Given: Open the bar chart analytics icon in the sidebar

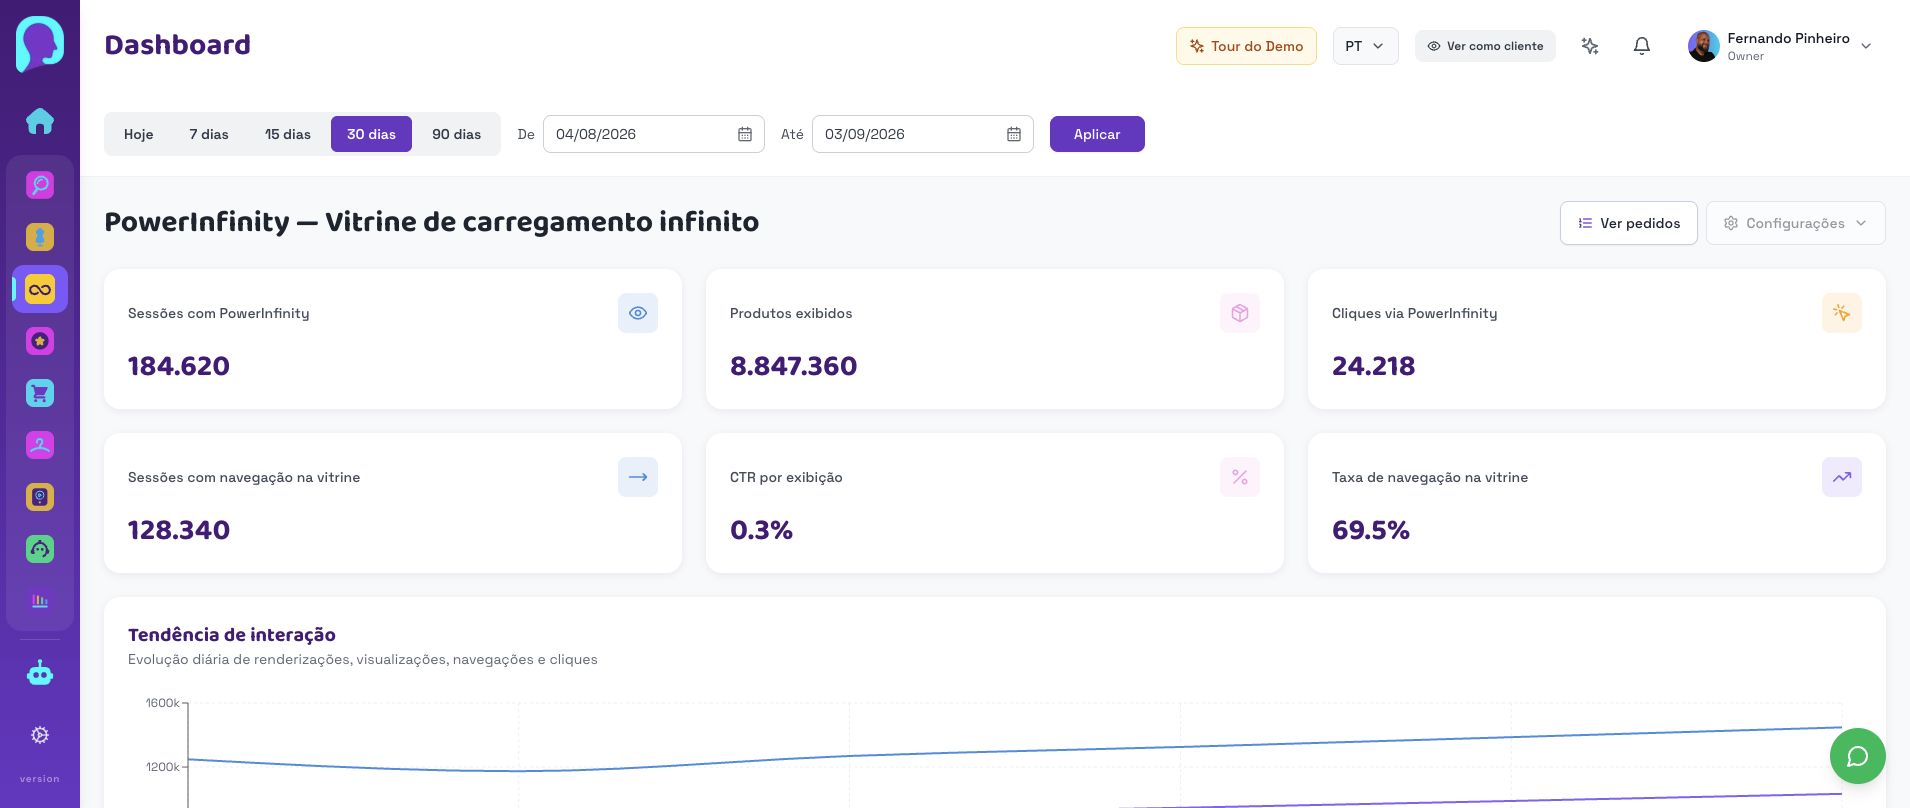Looking at the screenshot, I should click(x=40, y=601).
